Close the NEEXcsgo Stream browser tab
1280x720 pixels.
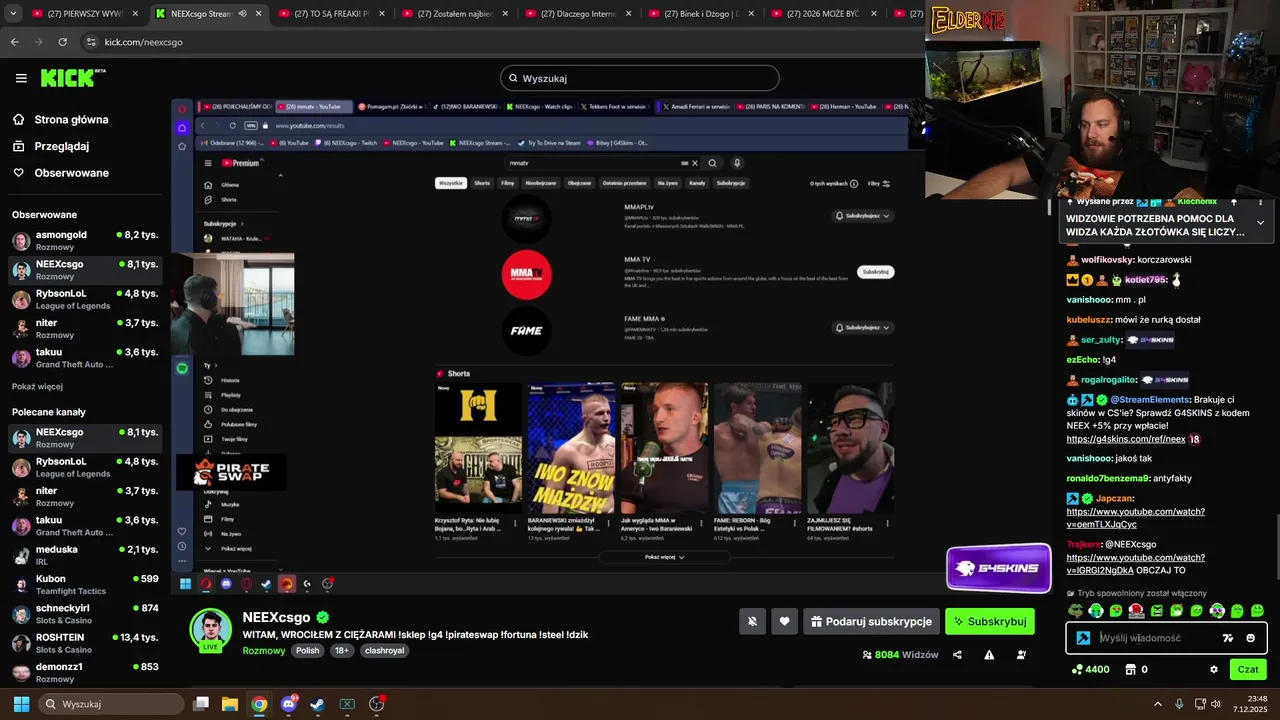259,14
